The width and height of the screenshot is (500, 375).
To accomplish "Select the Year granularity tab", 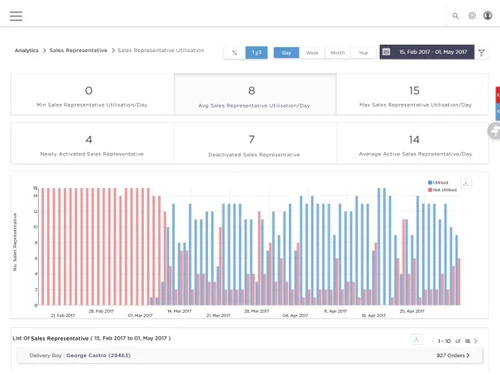I will [x=363, y=53].
